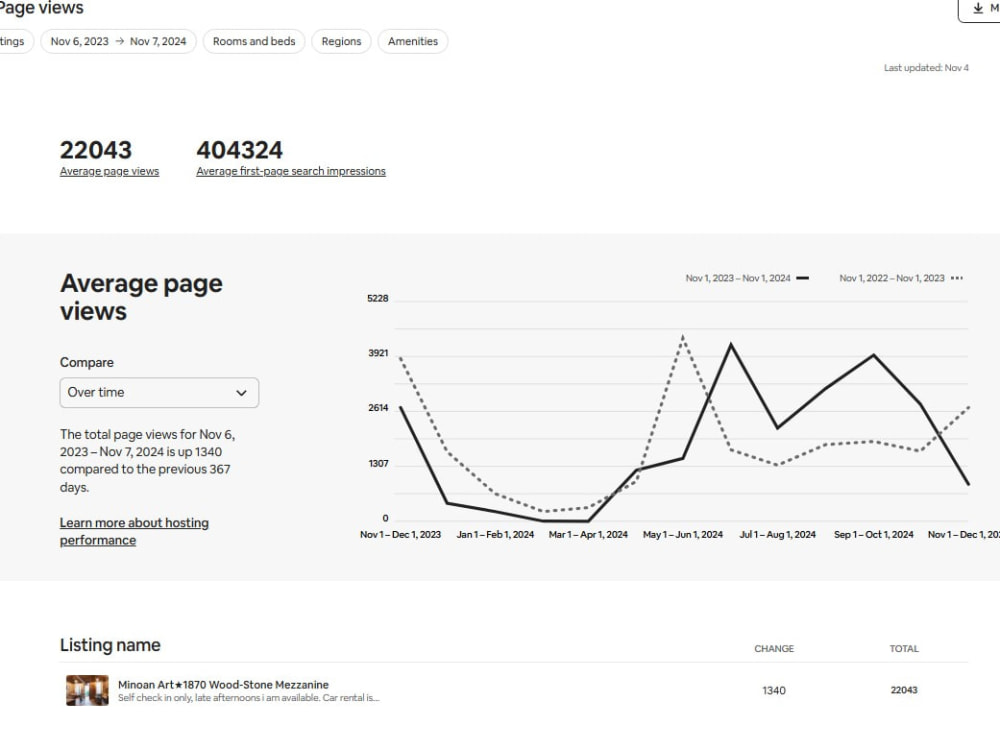Open the Minoan Art listing thumbnail
Viewport: 1000px width, 750px height.
tap(87, 690)
